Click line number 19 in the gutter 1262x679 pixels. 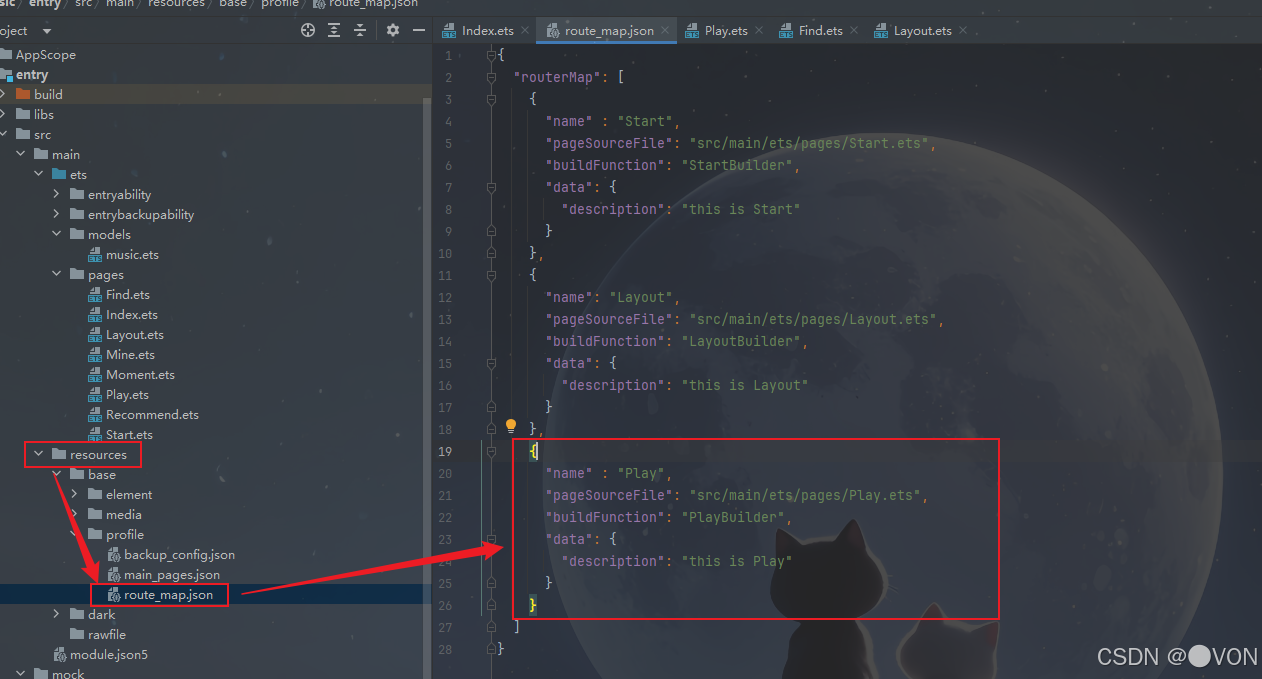click(445, 451)
